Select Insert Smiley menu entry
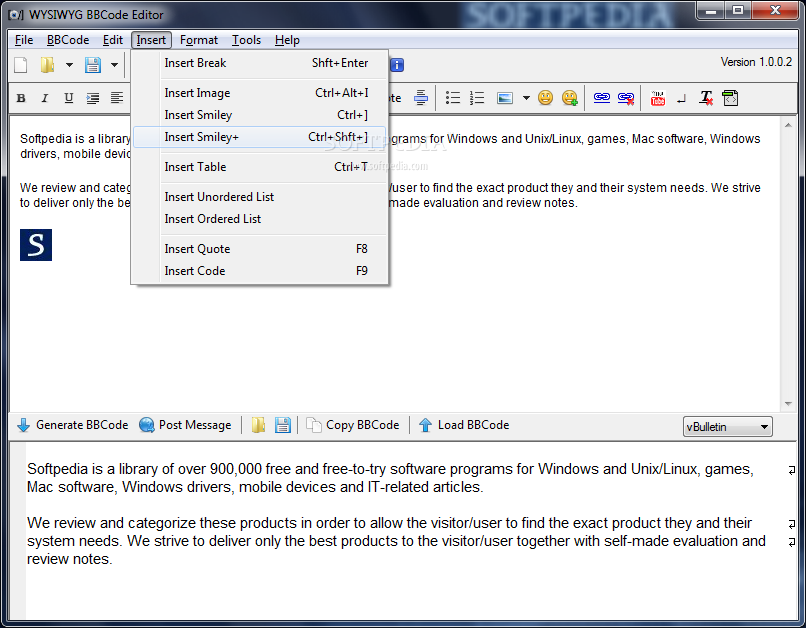 coord(260,115)
